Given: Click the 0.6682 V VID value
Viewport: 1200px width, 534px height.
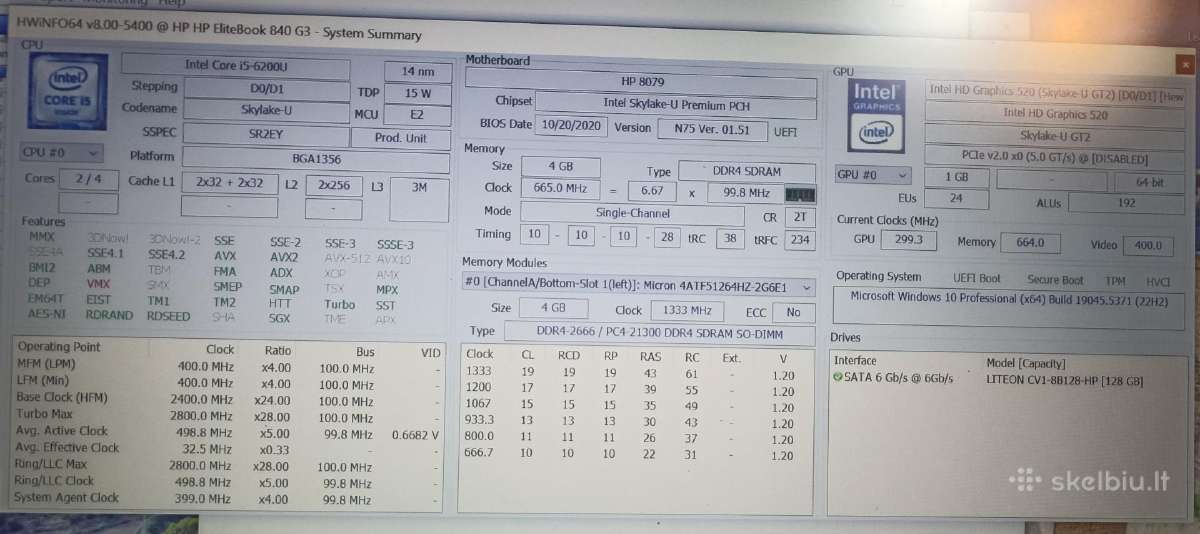Looking at the screenshot, I should click(x=415, y=435).
